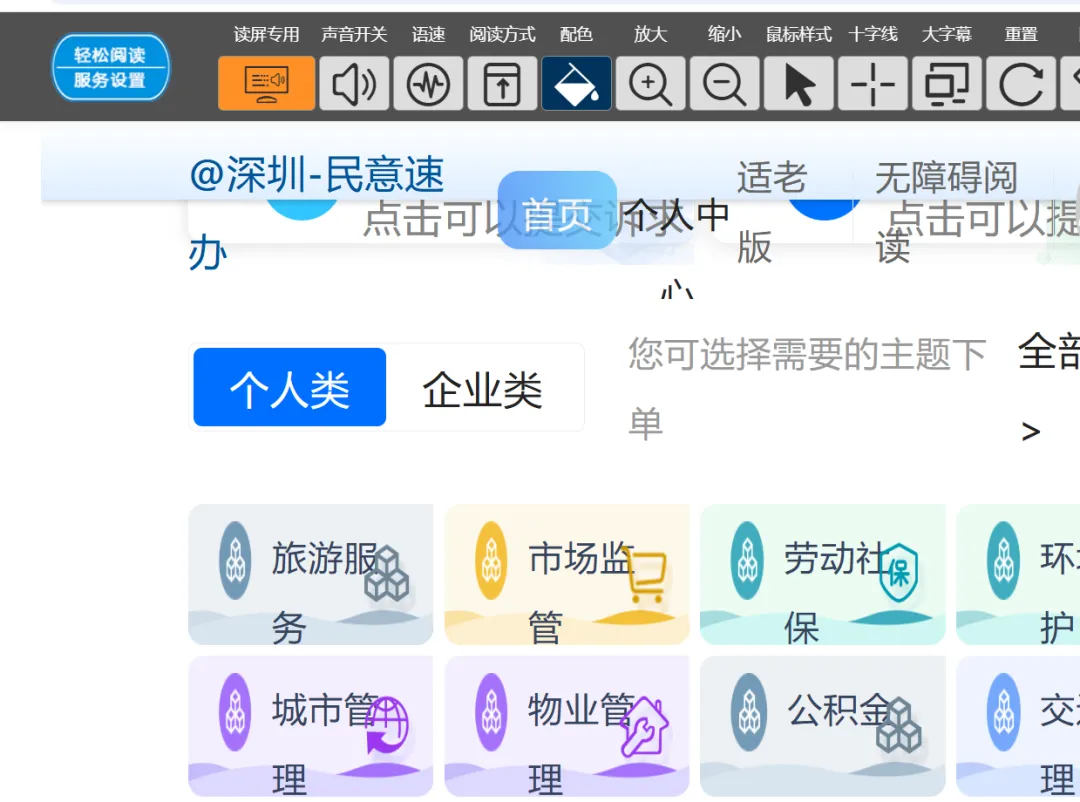Open the 公积金 category card
Viewport: 1080px width, 802px height.
pos(823,726)
